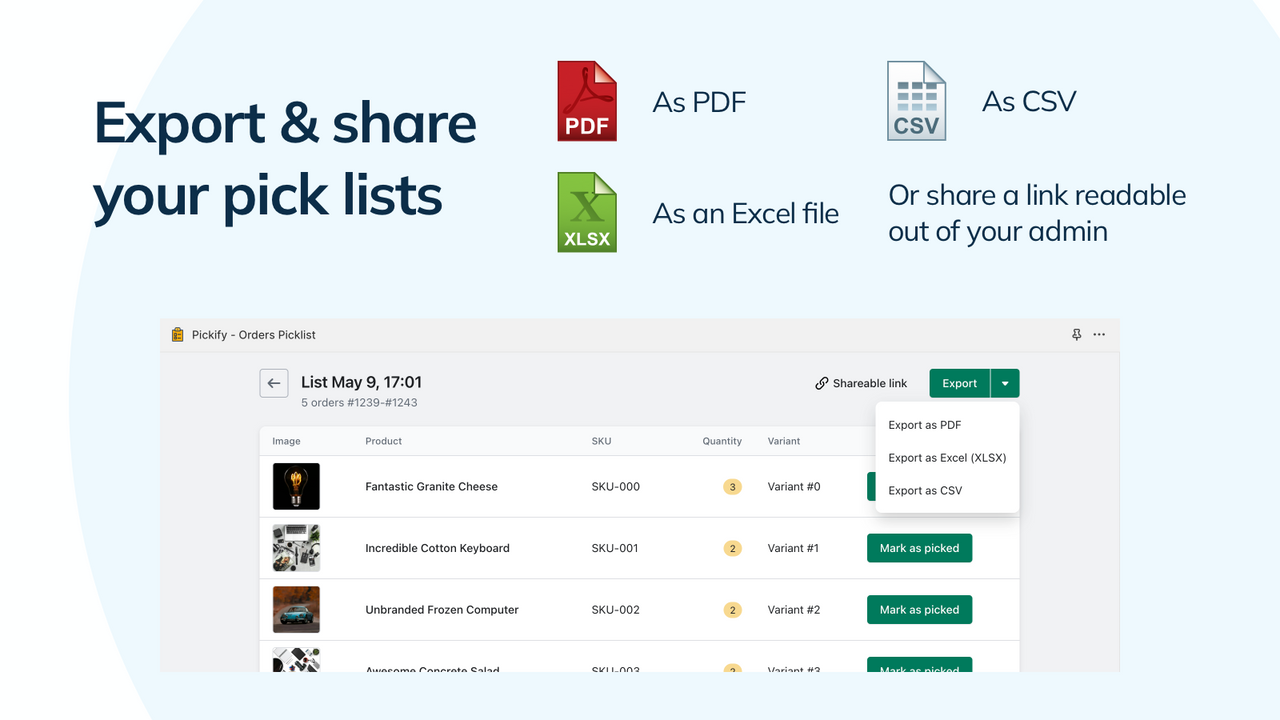Viewport: 1280px width, 720px height.
Task: Select Export as Excel (XLSX) option
Action: [947, 457]
